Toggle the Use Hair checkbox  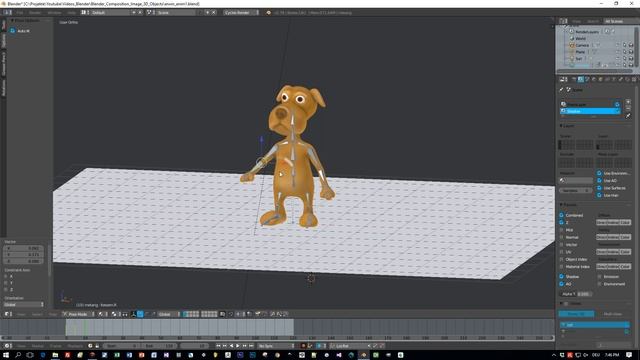click(600, 195)
